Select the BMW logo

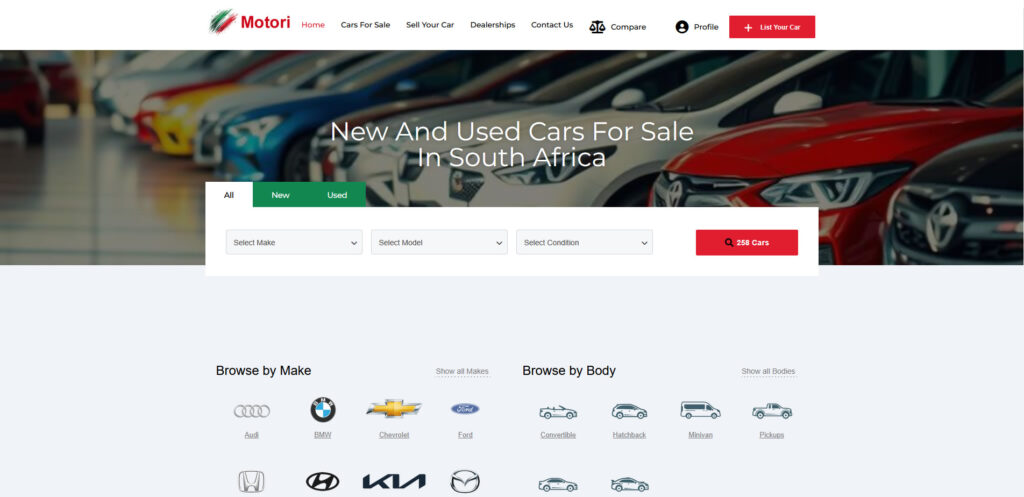click(x=323, y=410)
